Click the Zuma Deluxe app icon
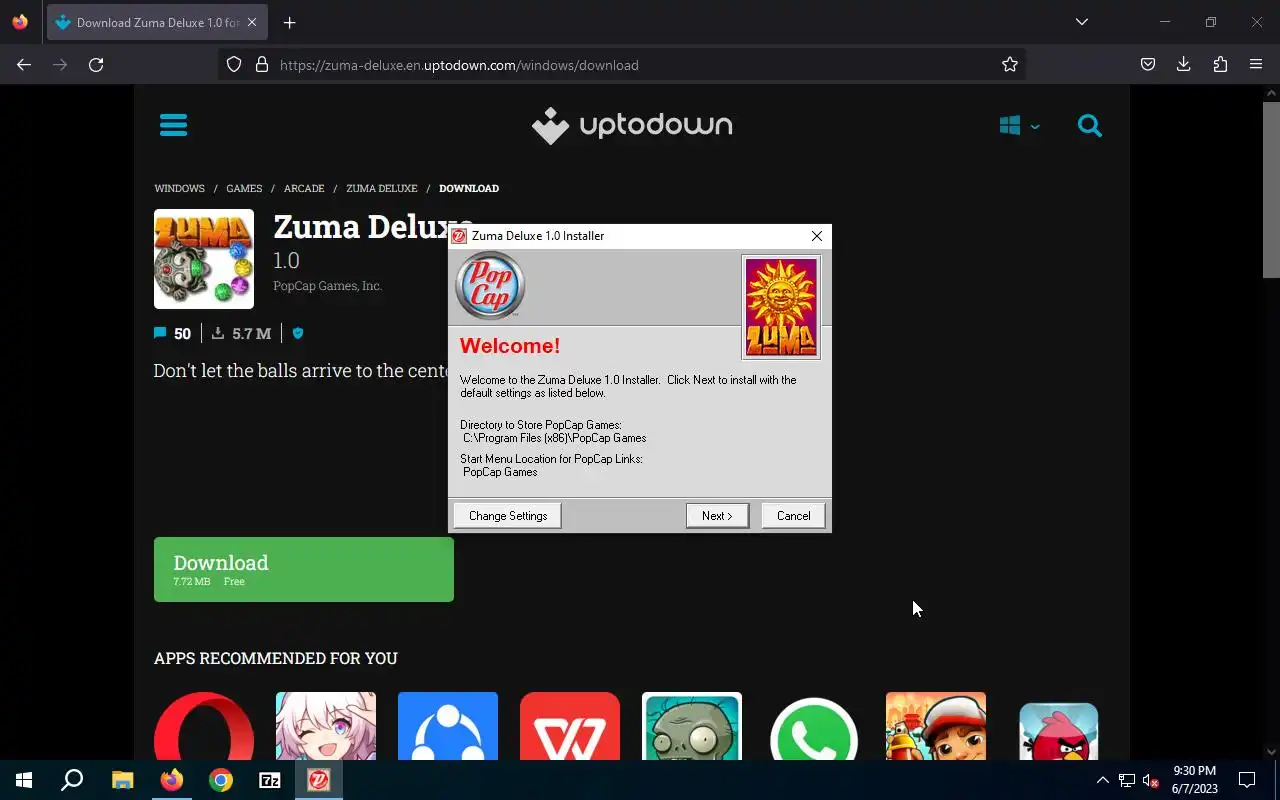The height and width of the screenshot is (800, 1280). [204, 259]
